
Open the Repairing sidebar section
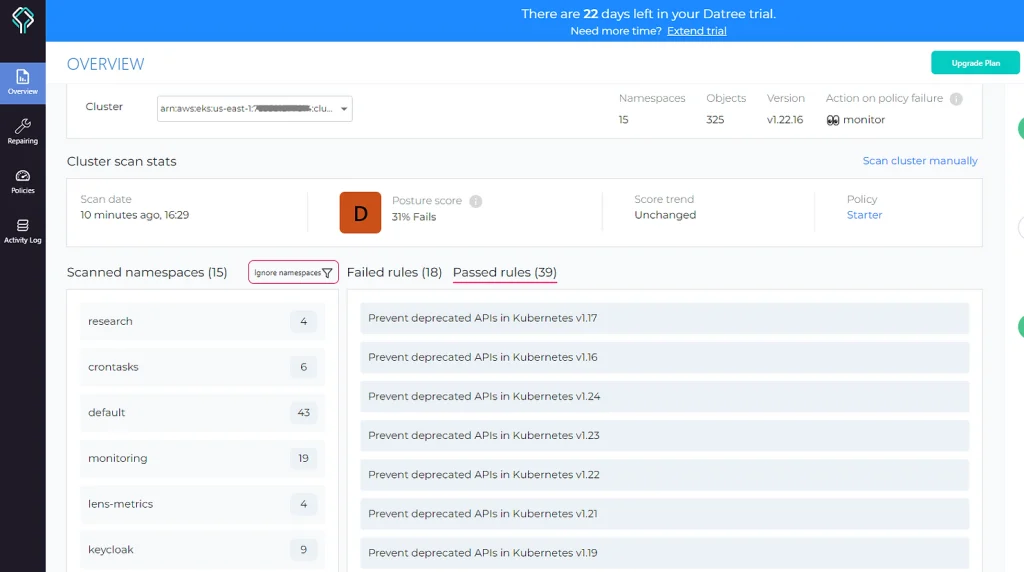[x=23, y=132]
